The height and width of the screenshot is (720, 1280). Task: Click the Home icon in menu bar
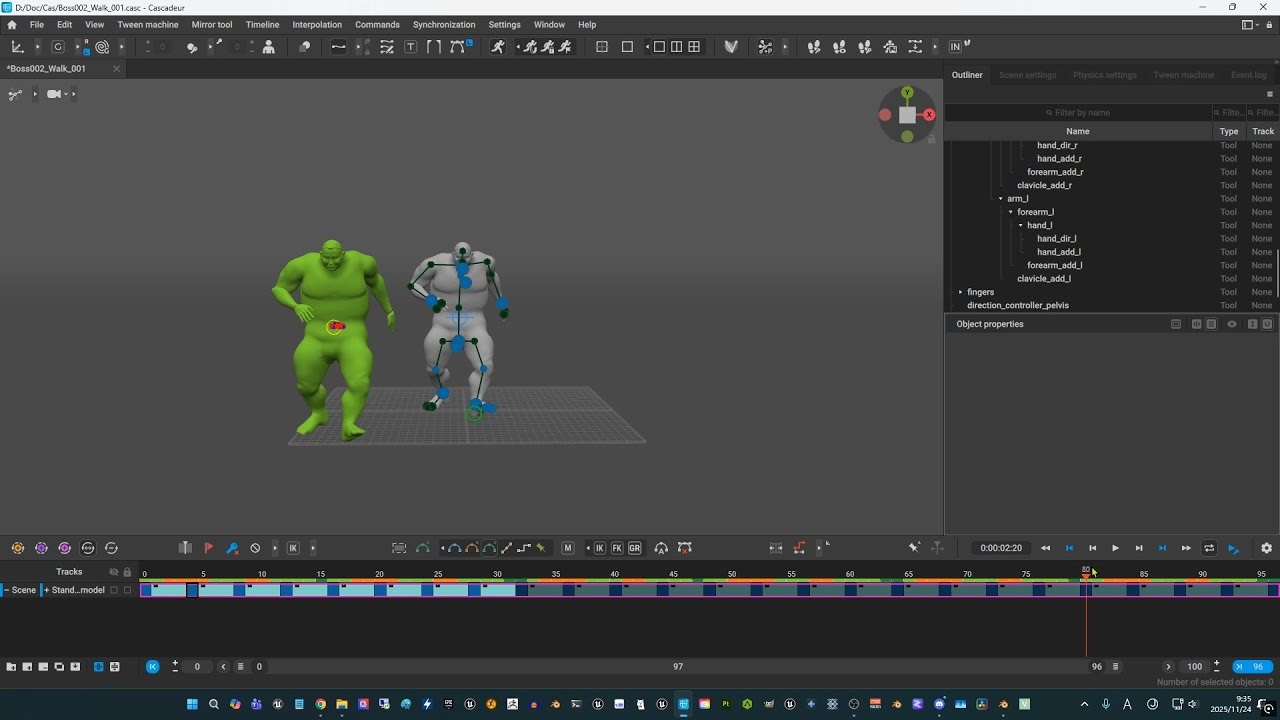(12, 25)
